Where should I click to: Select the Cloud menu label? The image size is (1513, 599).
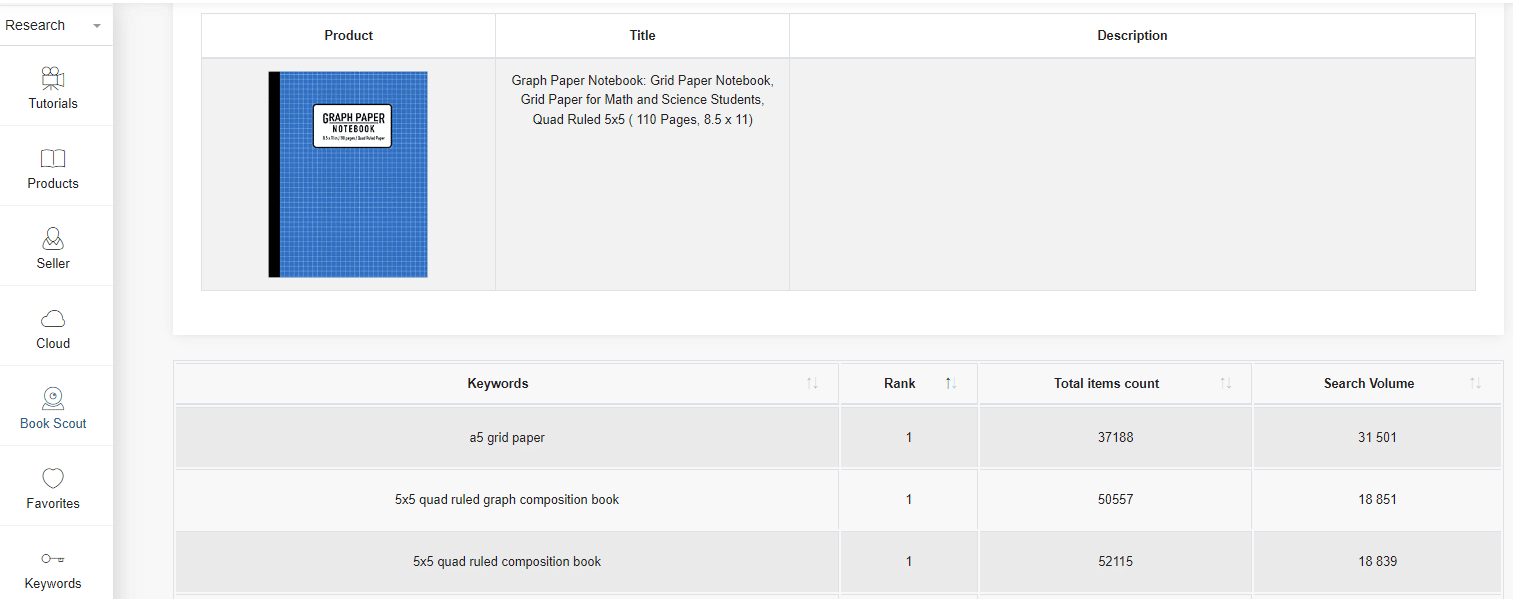53,343
